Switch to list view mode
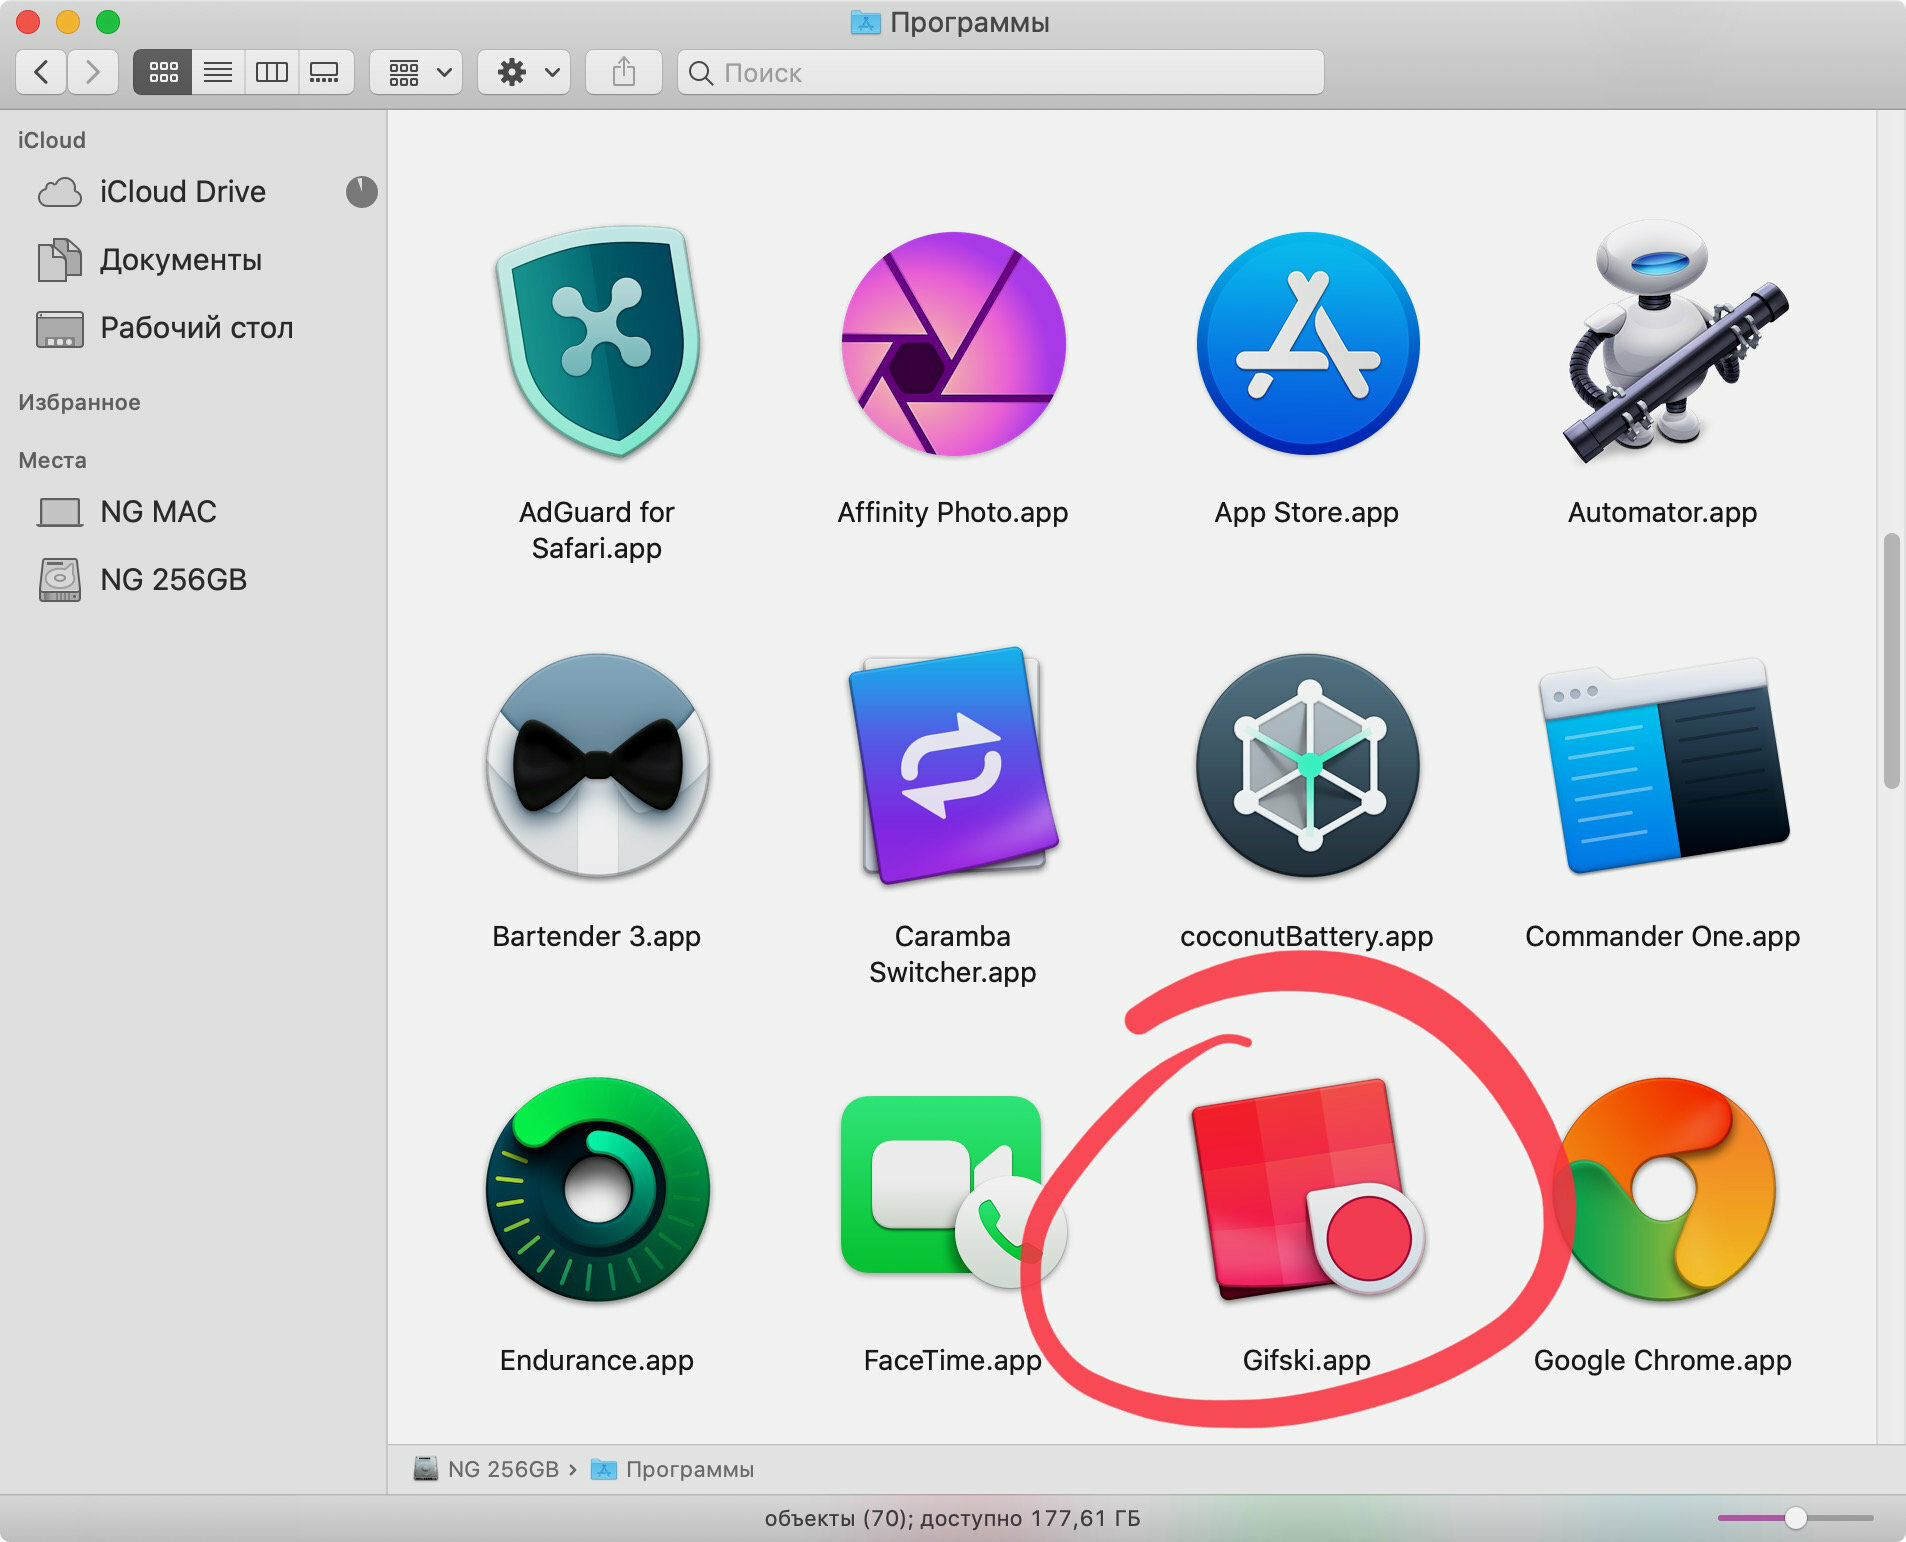 point(217,72)
